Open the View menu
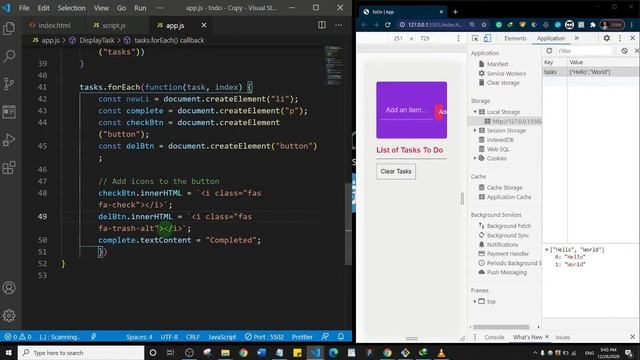This screenshot has width=640, height=360. coord(101,8)
